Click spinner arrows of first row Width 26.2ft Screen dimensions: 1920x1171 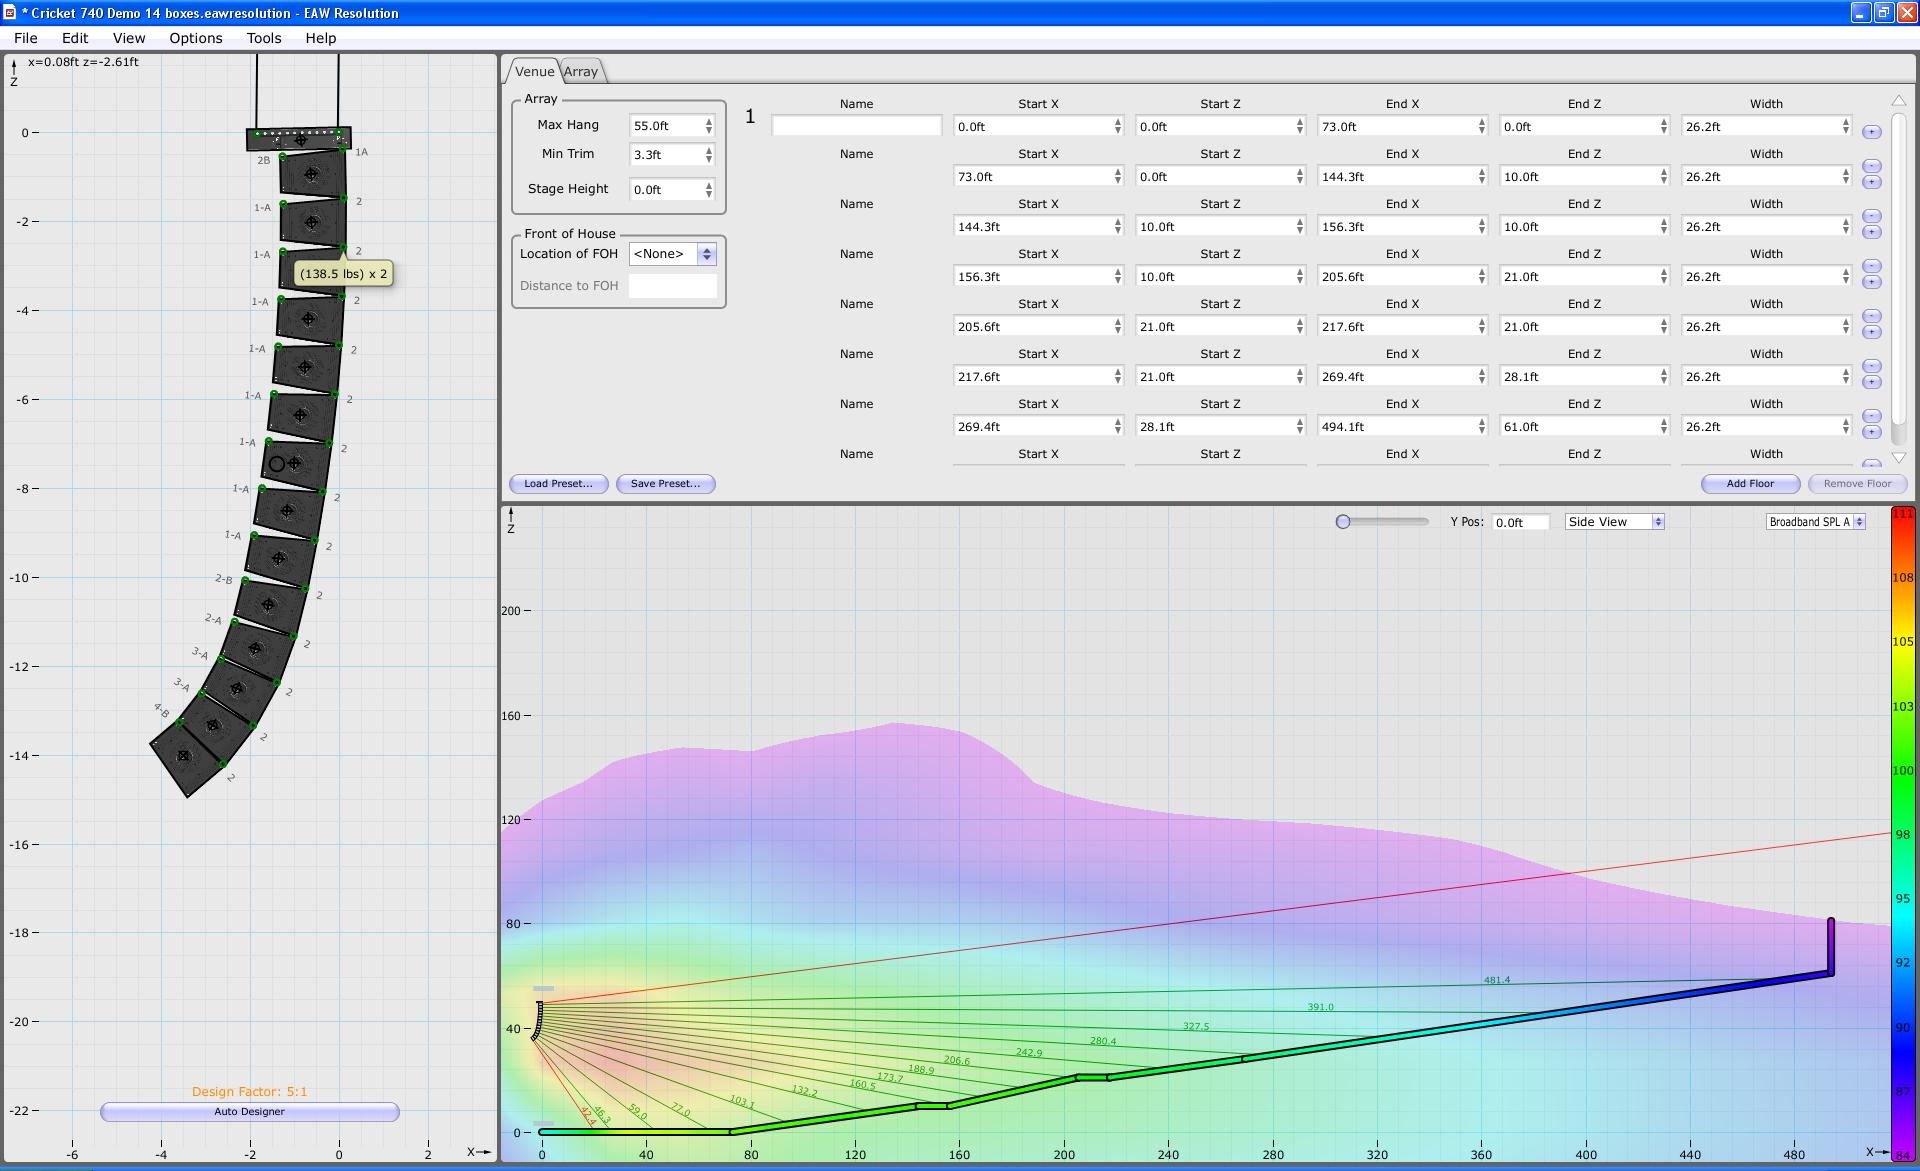pos(1845,127)
